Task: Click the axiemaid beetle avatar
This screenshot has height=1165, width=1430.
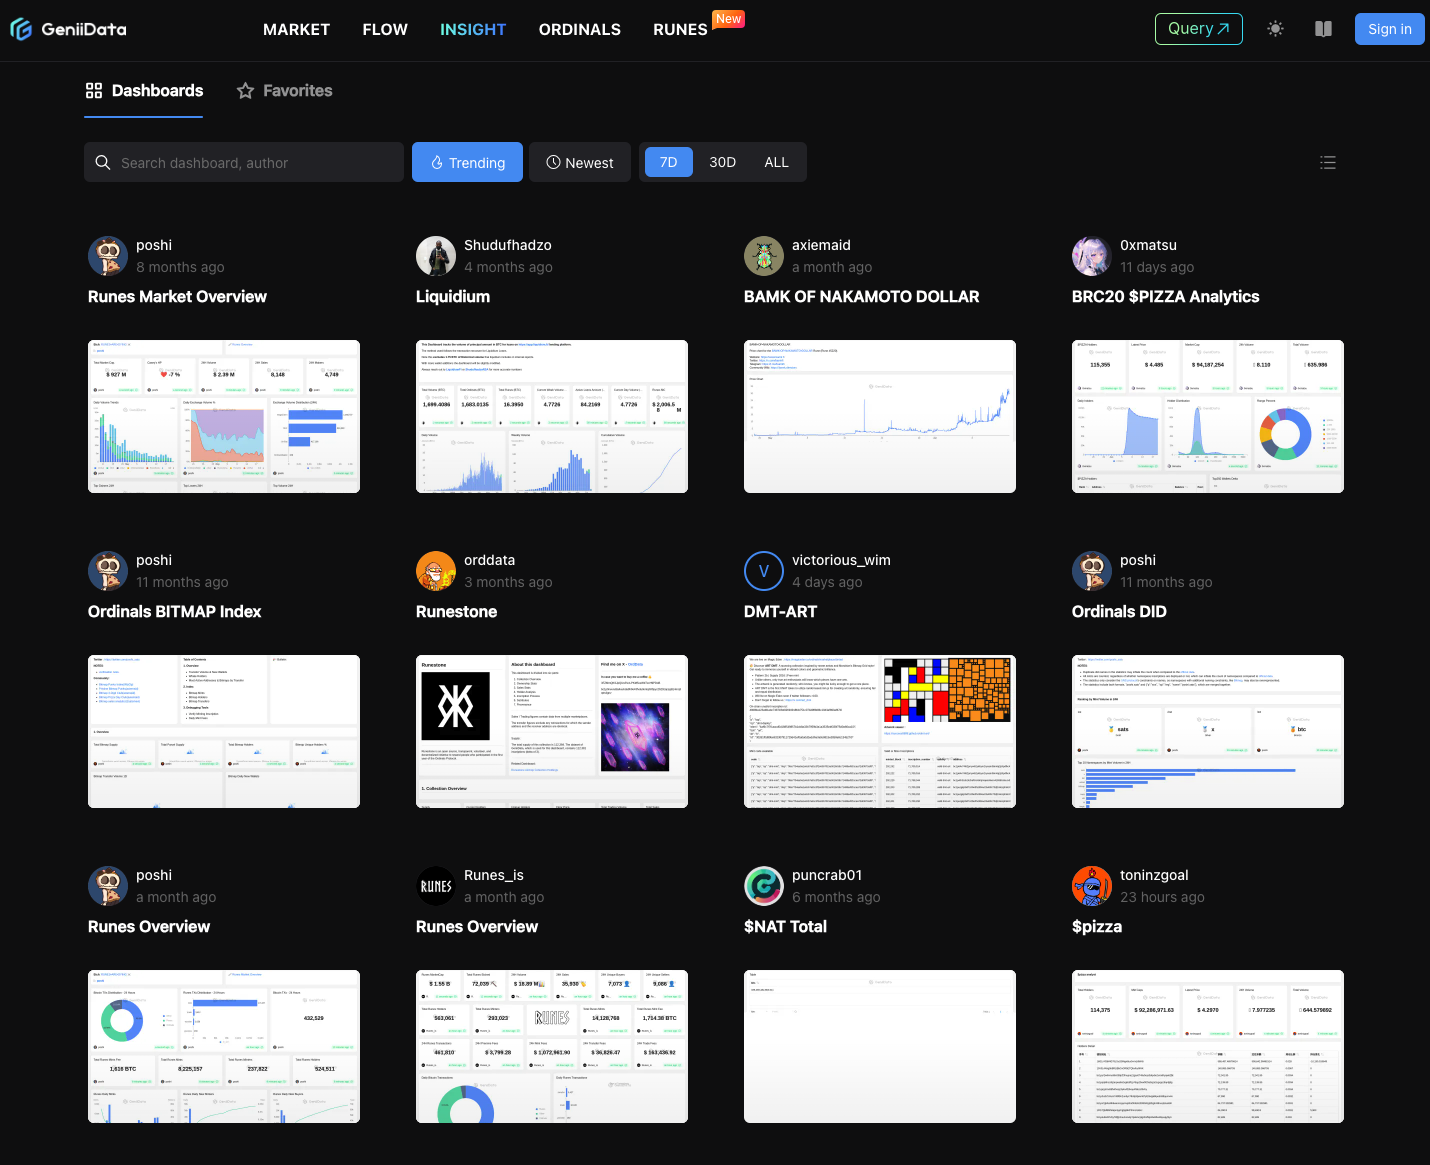Action: click(764, 256)
